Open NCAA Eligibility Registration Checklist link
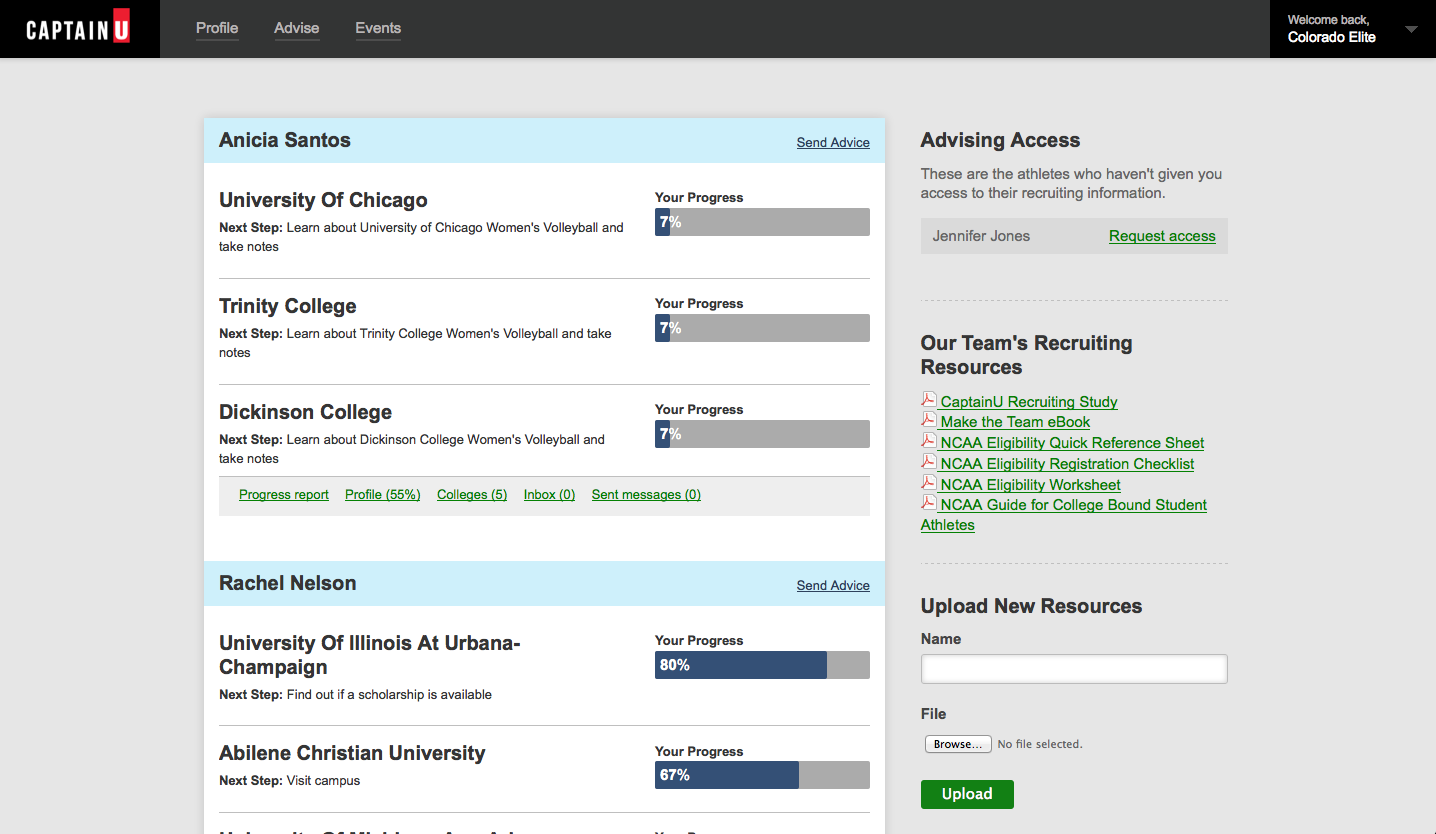 coord(1067,464)
